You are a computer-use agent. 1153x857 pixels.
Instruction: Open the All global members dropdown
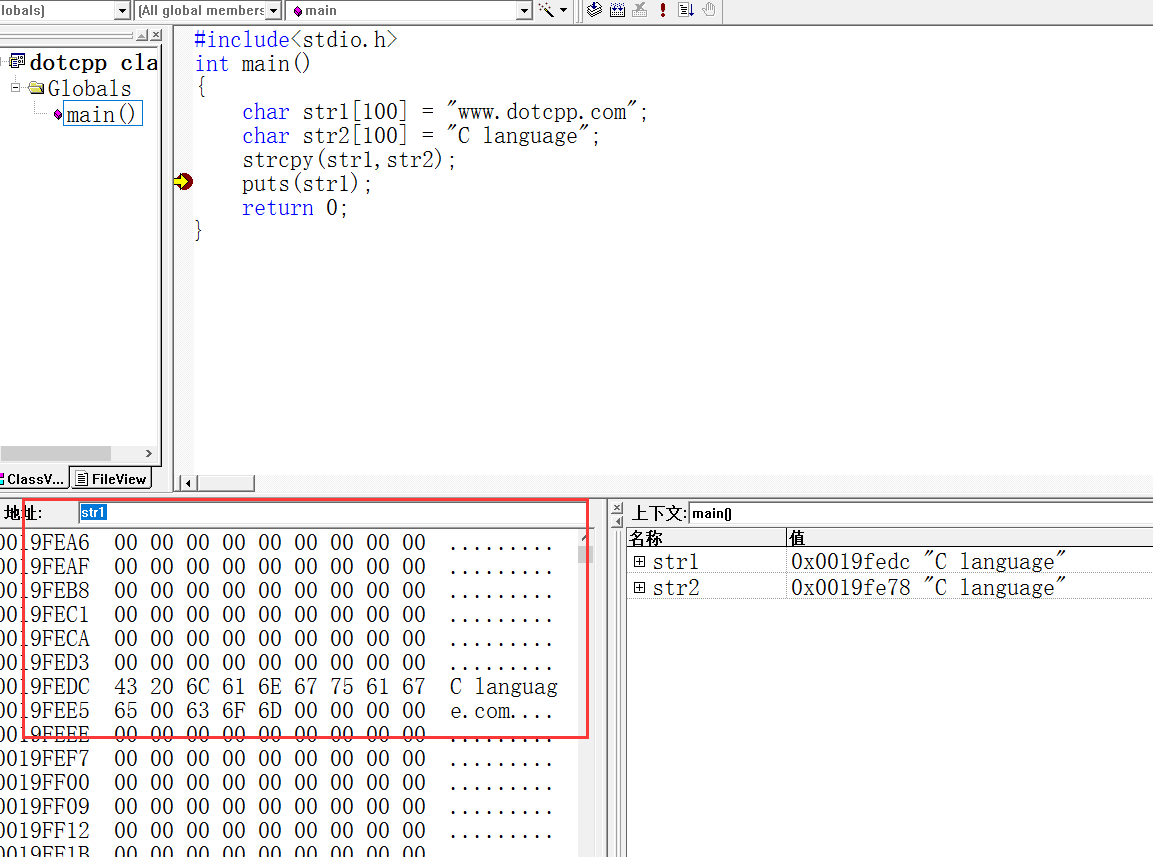[x=273, y=10]
